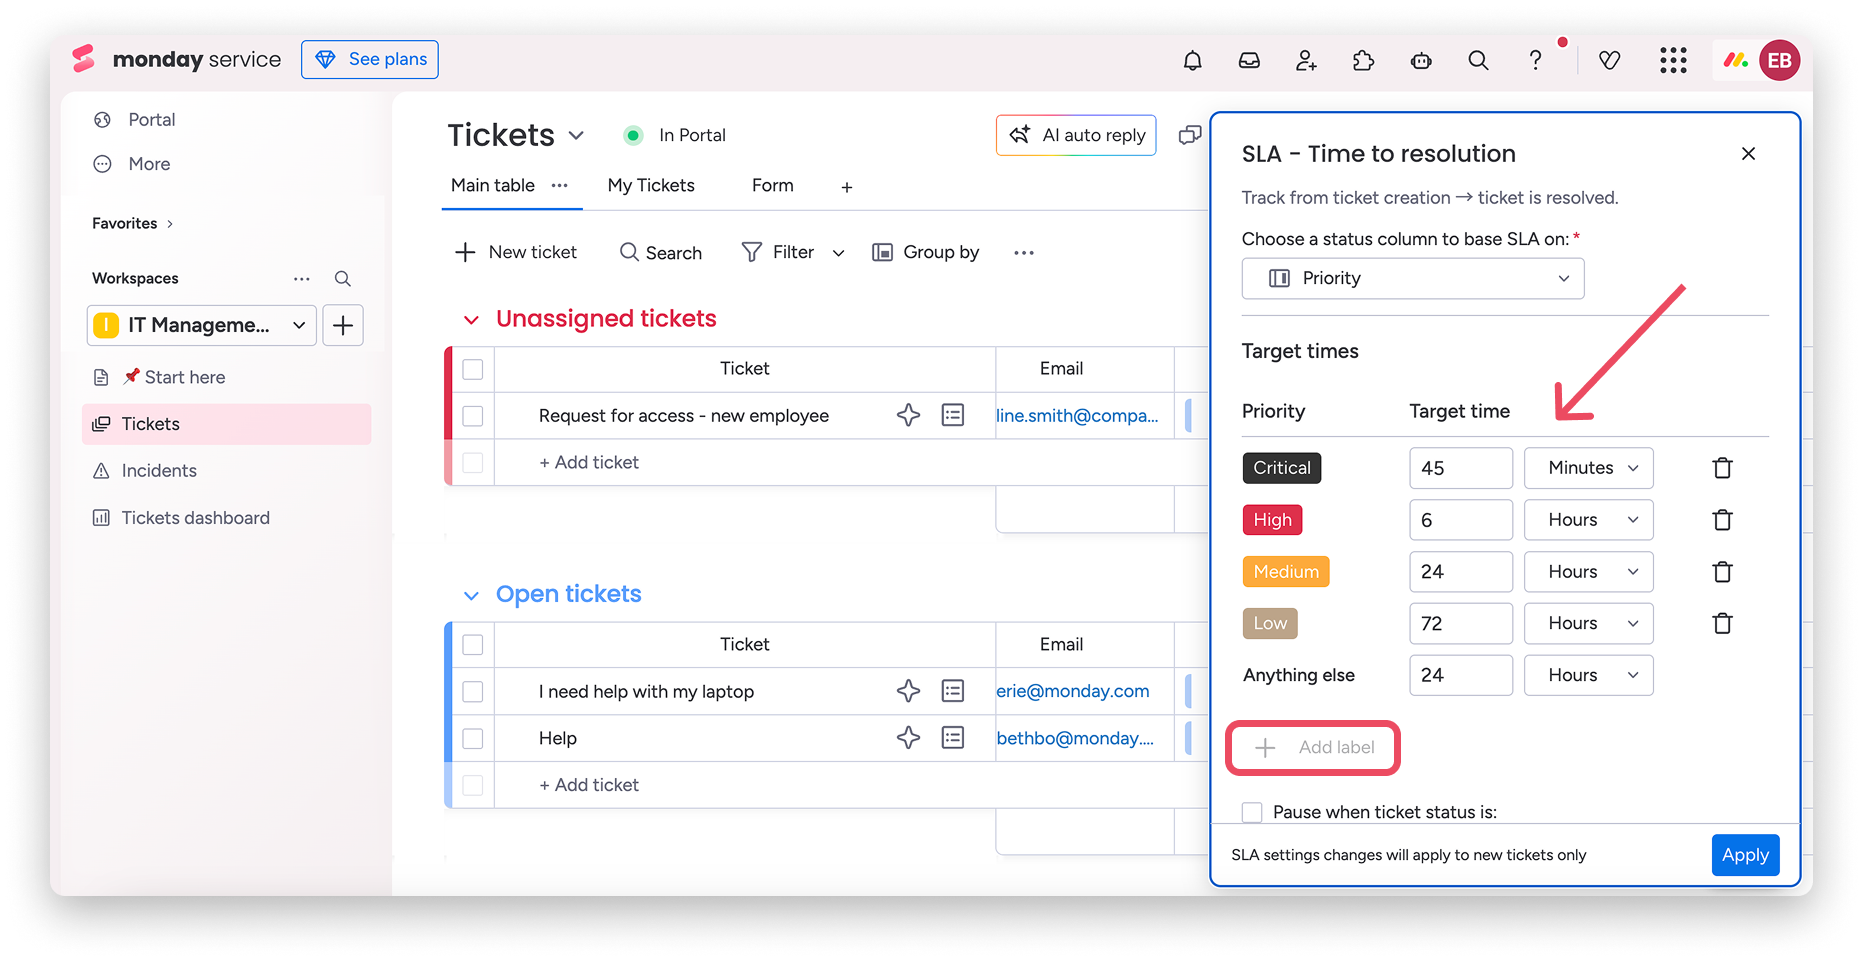Add a new view with the plus icon
This screenshot has width=1863, height=961.
[847, 187]
